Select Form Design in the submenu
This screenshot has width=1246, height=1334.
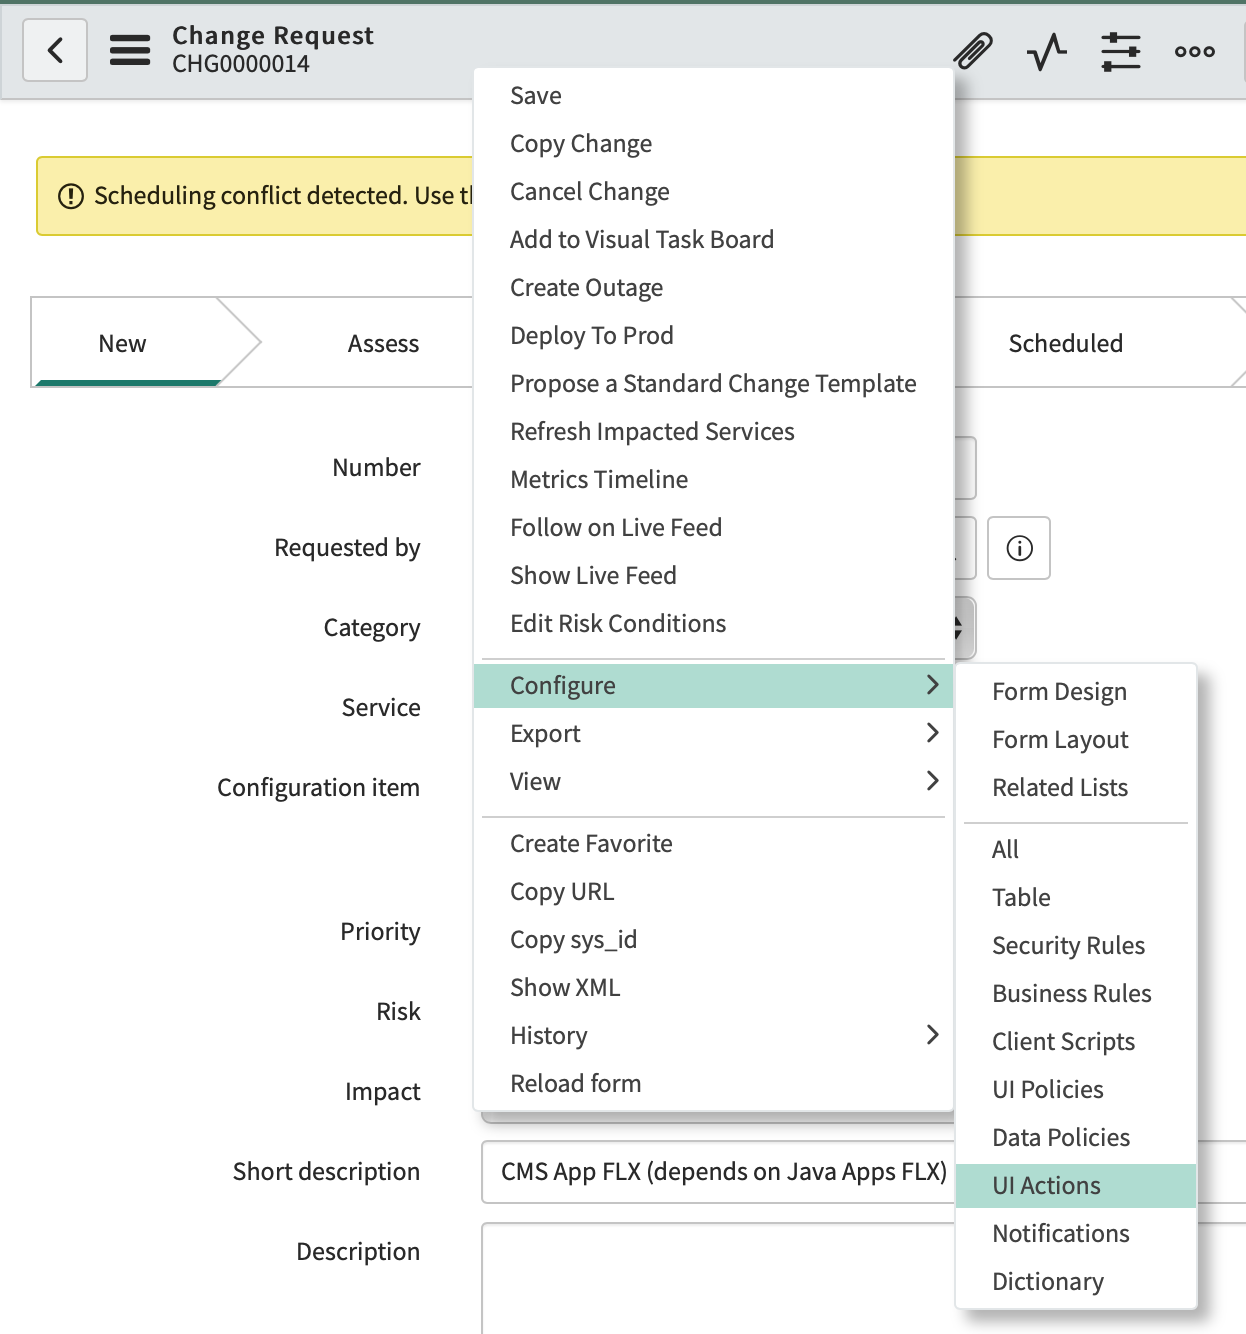[1059, 692]
